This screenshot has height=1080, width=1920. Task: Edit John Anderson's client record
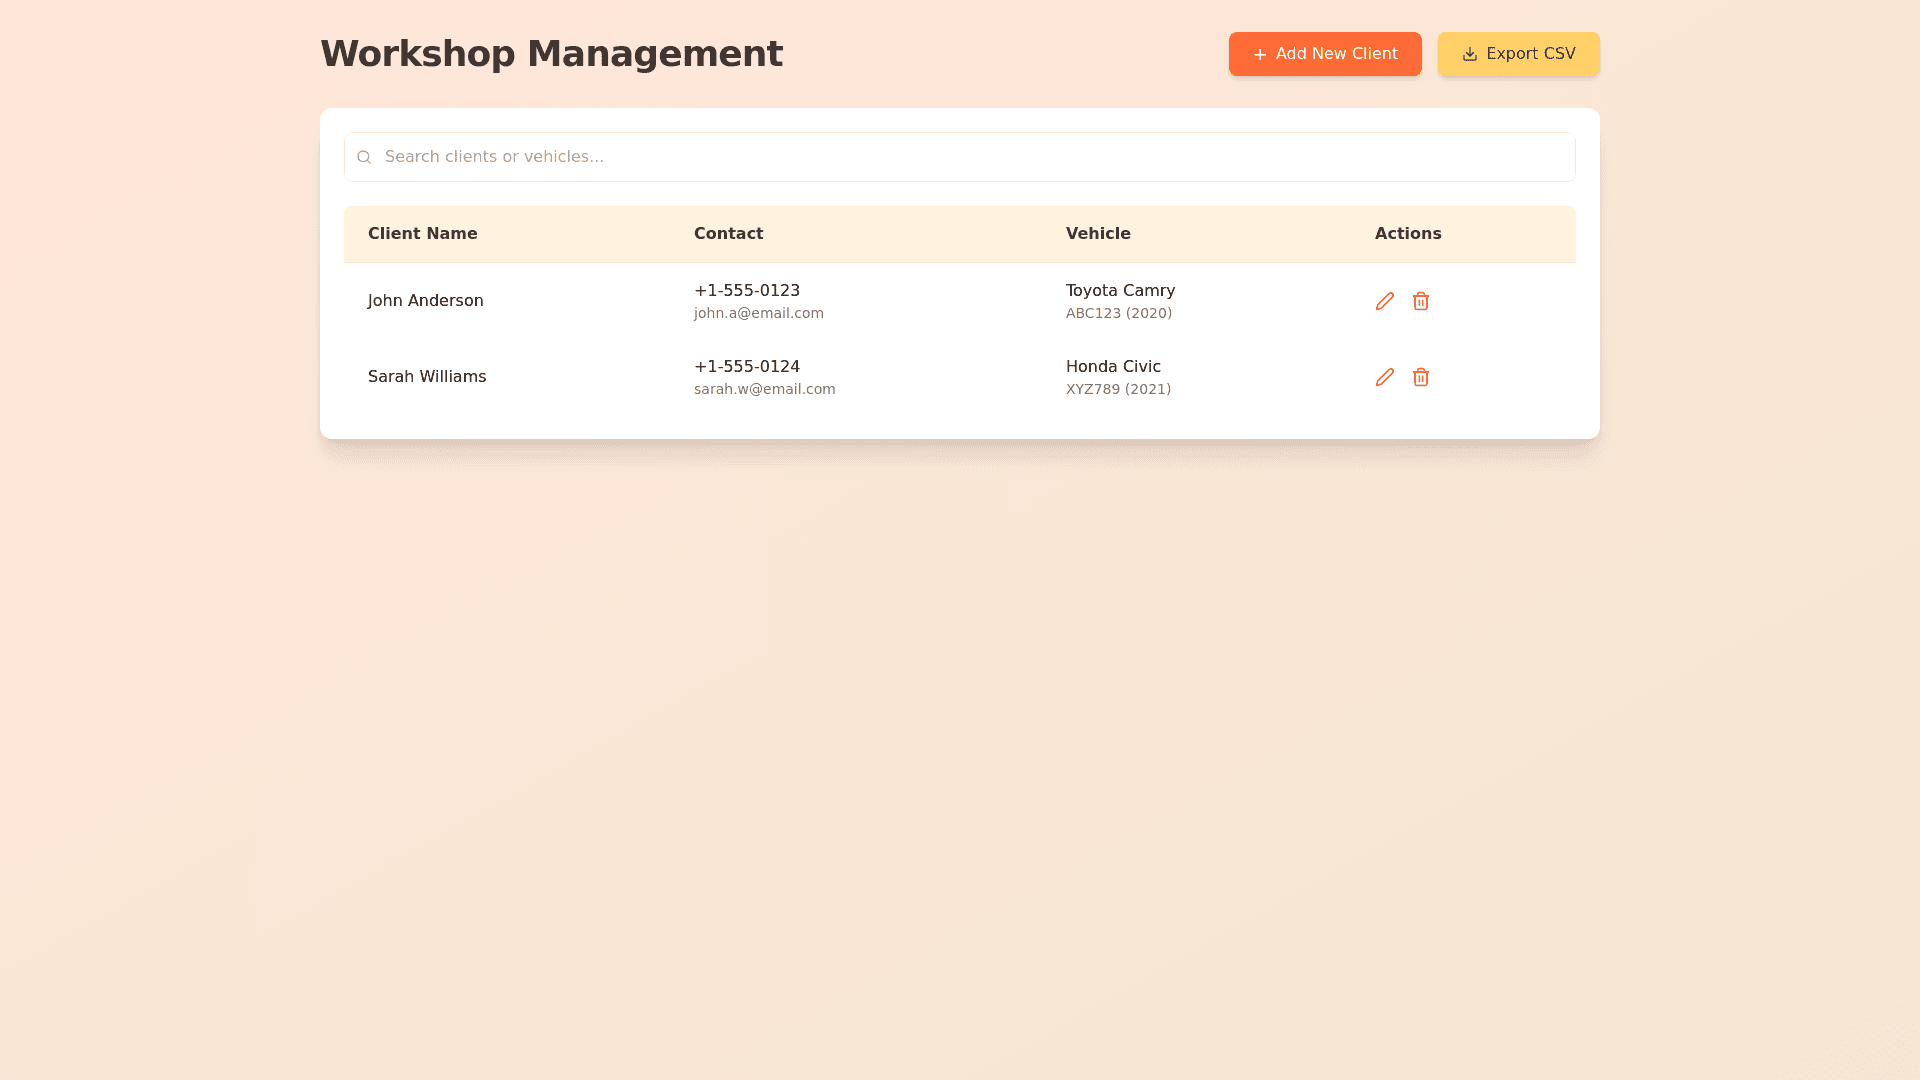[x=1384, y=301]
